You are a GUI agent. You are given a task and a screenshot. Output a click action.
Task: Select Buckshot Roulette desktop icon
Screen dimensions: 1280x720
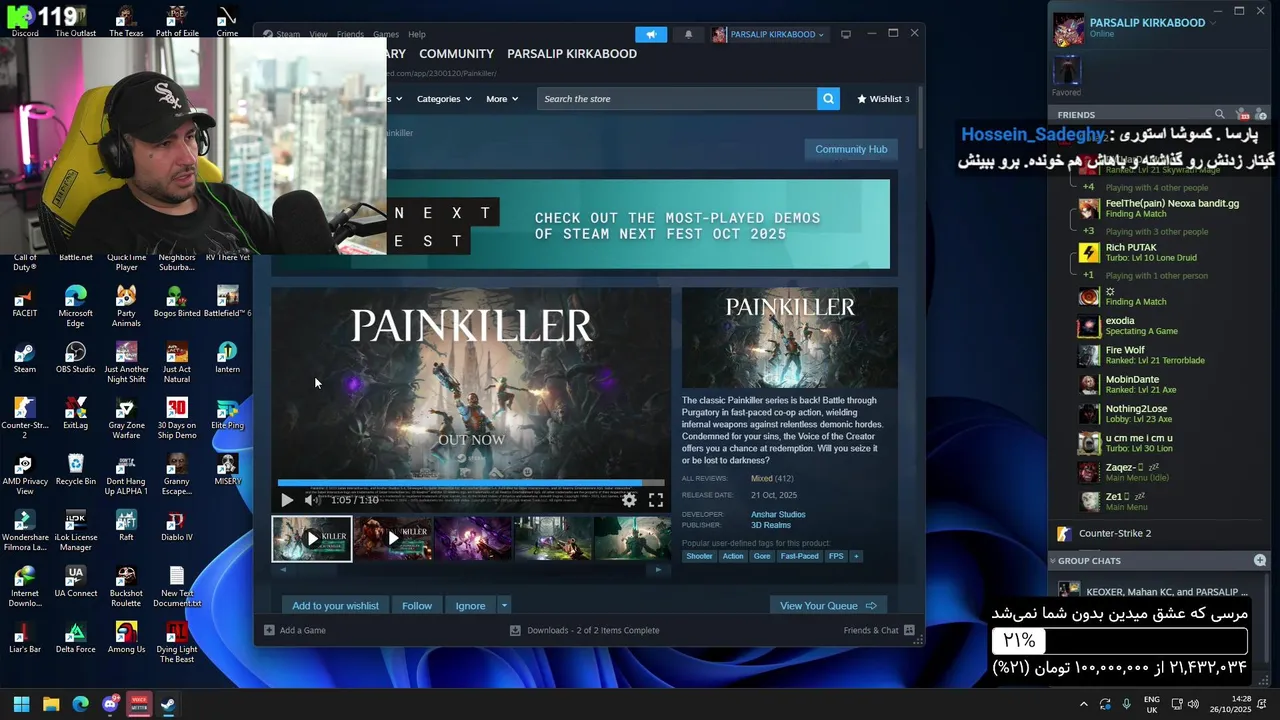126,586
